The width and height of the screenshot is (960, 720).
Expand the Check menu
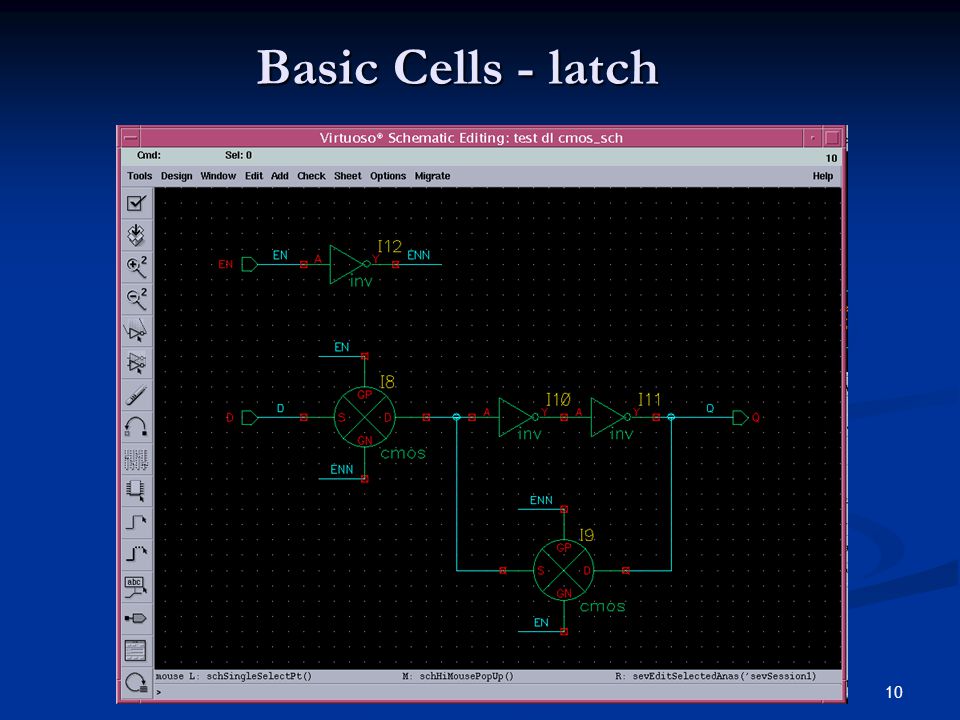(311, 176)
